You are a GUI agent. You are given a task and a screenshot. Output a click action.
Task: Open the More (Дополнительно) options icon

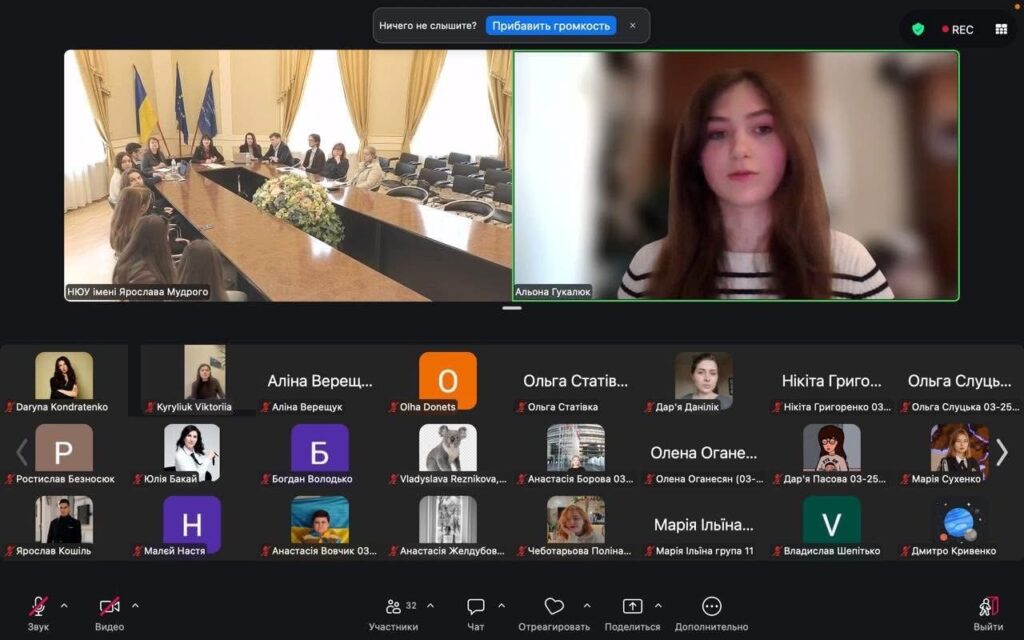[711, 606]
